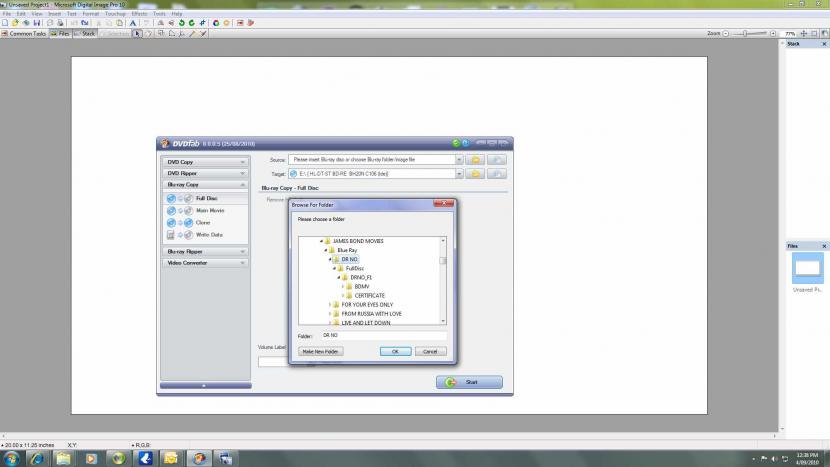Click the Redo arrow in the toolbar

click(85, 23)
